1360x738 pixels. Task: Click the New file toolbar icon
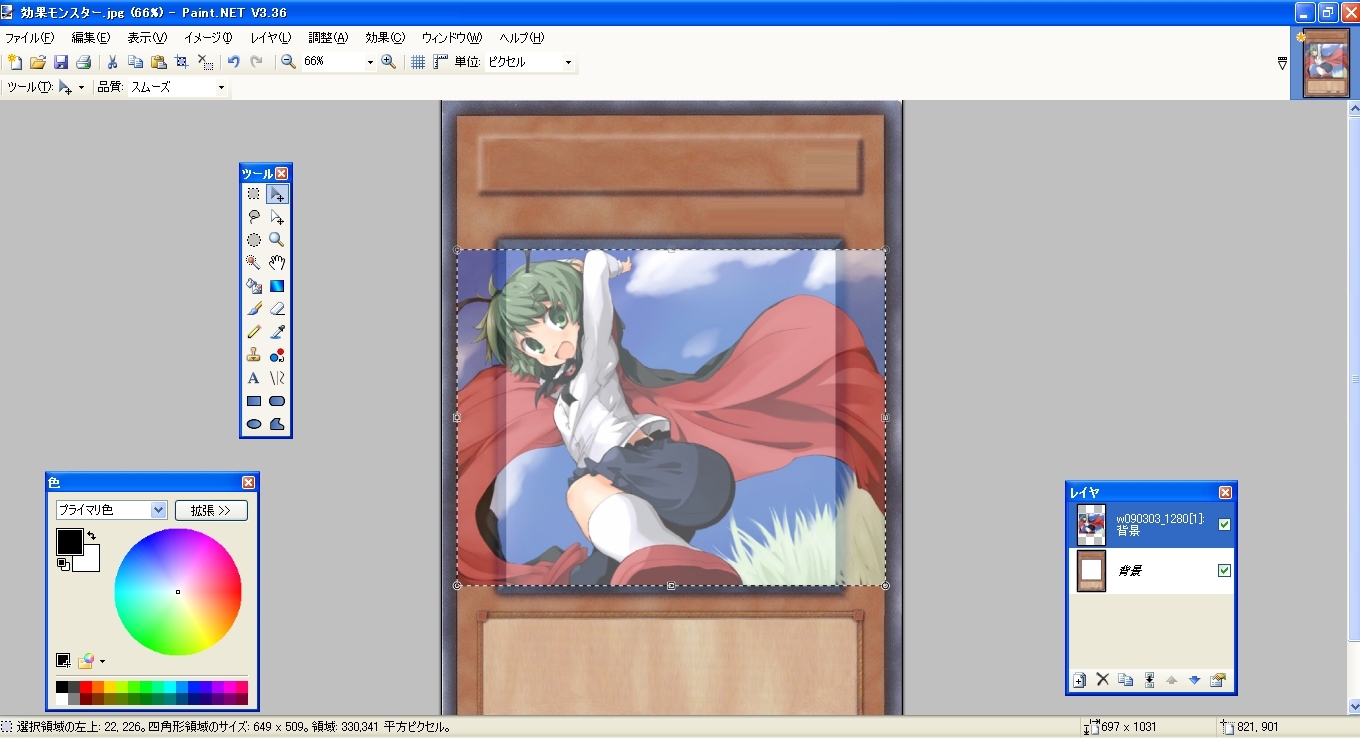pos(15,62)
